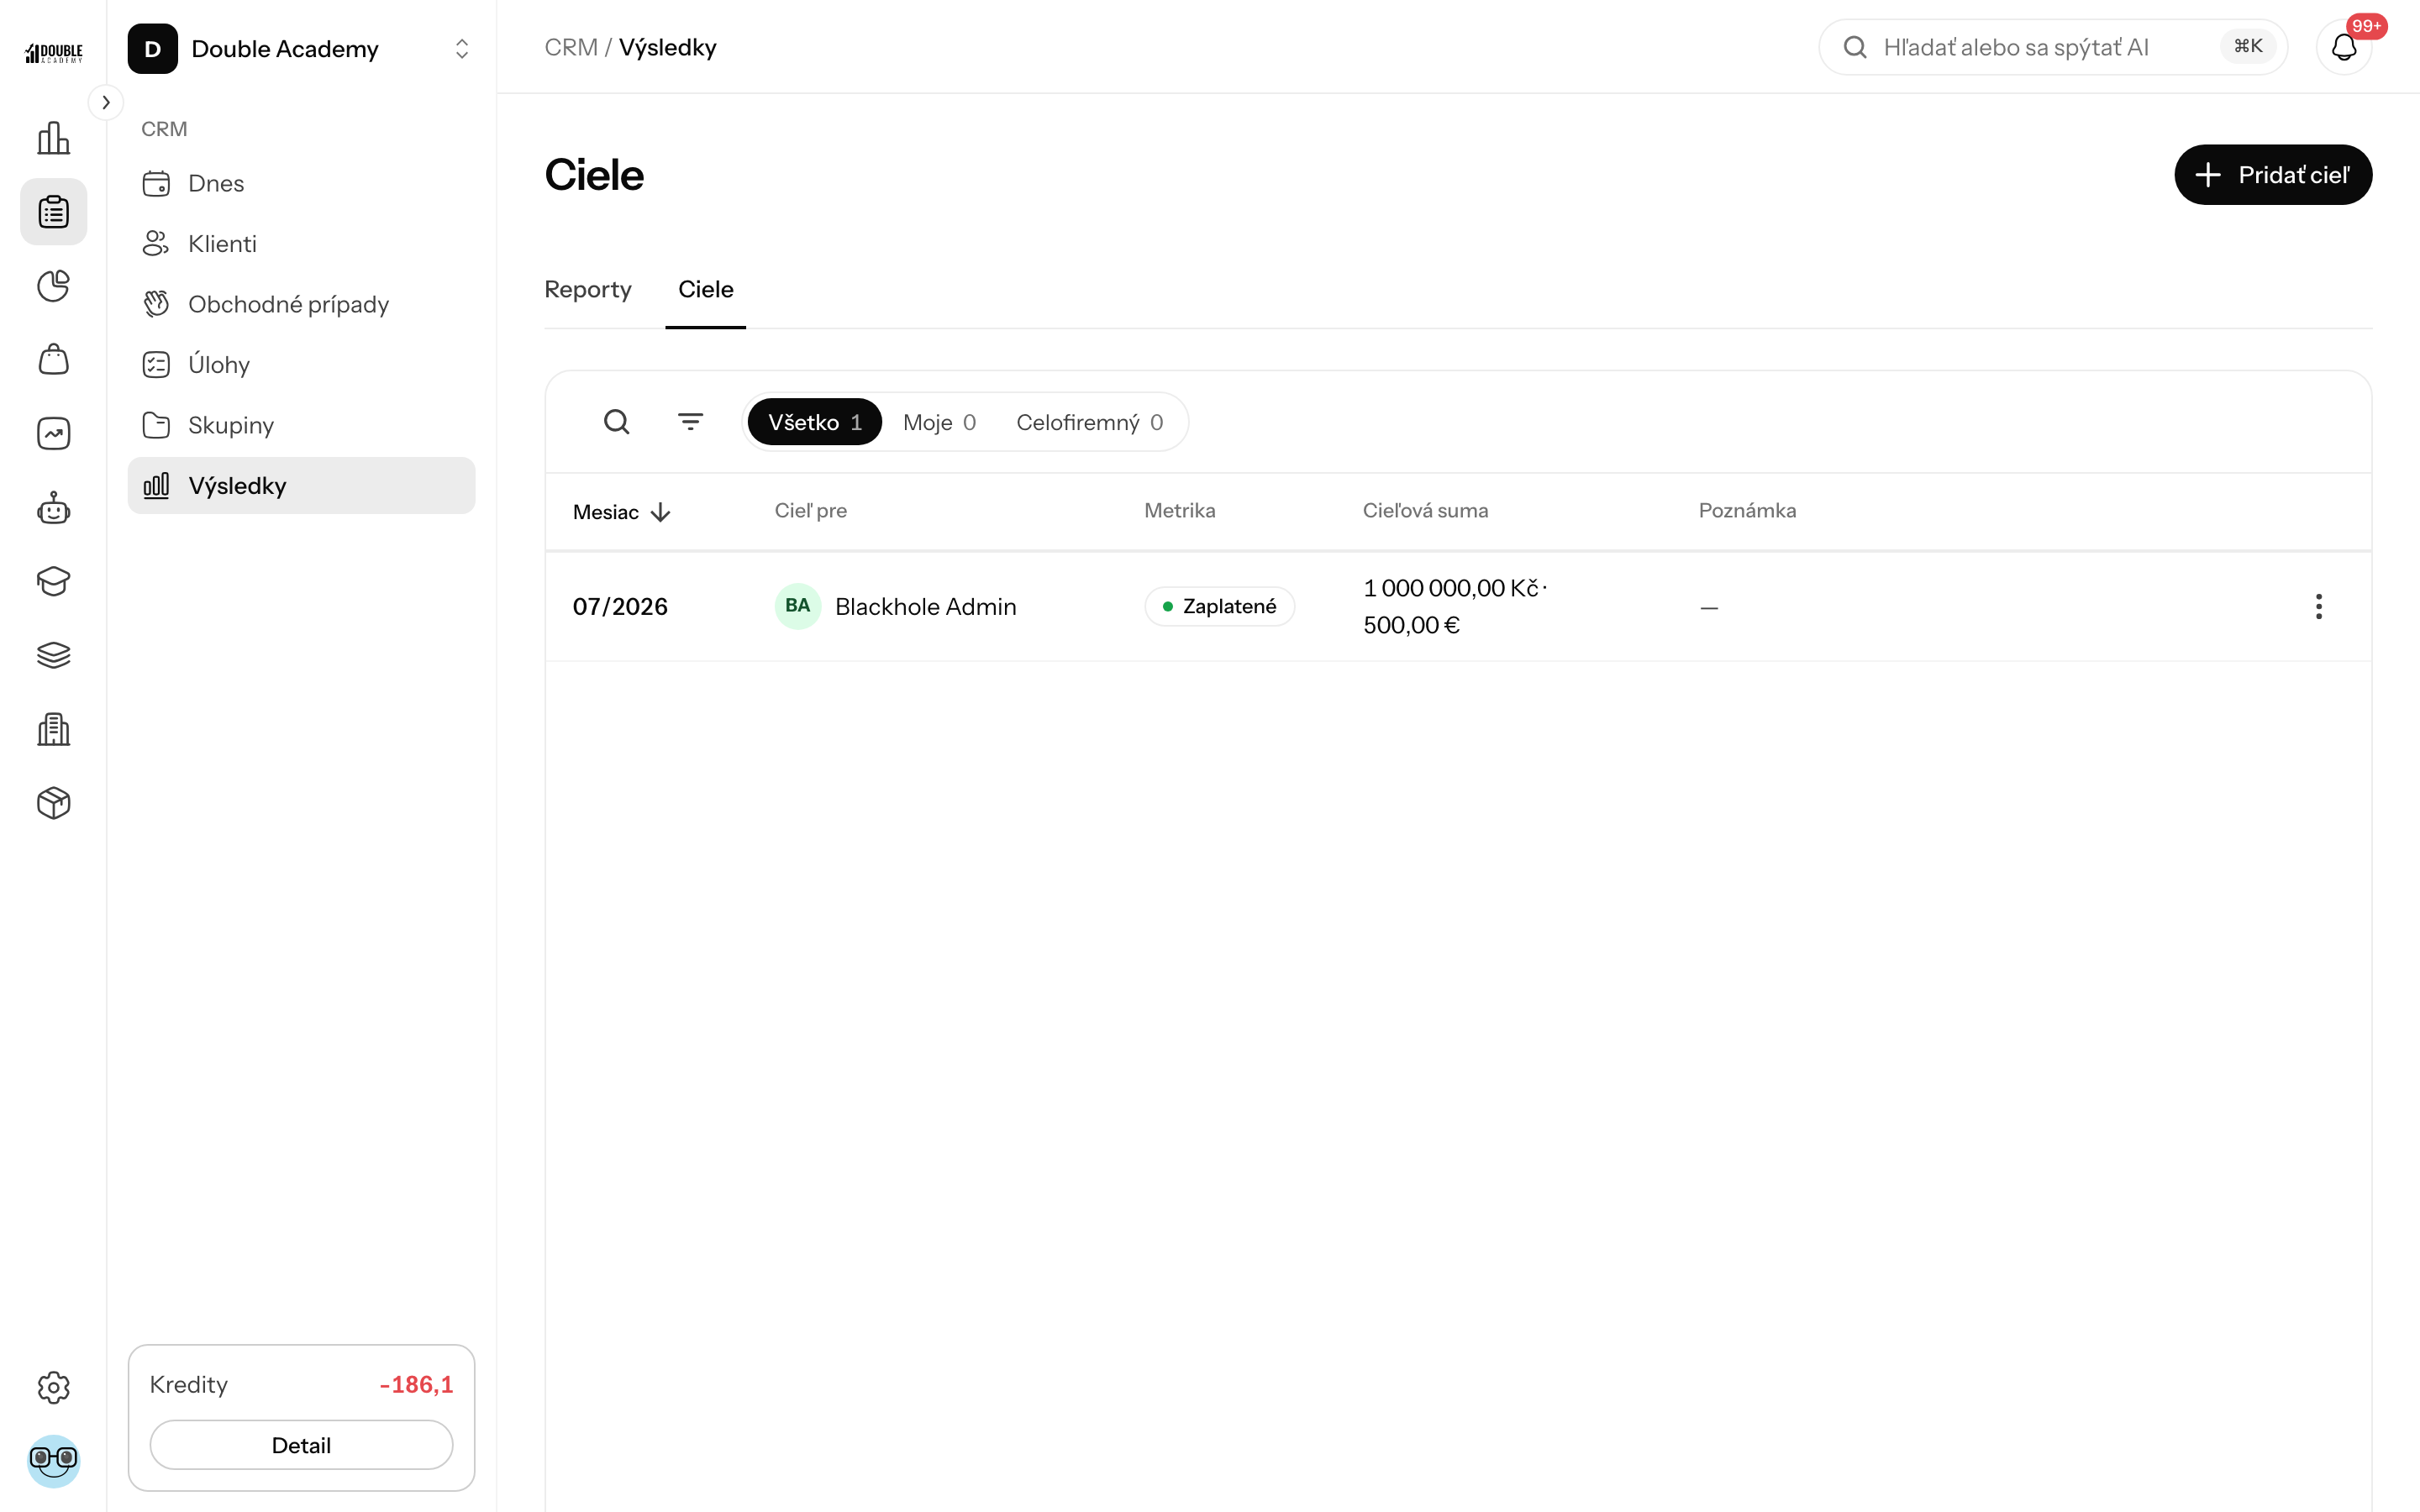Select the Moje 0 filter pill
This screenshot has height=1512, width=2420.
click(x=939, y=422)
